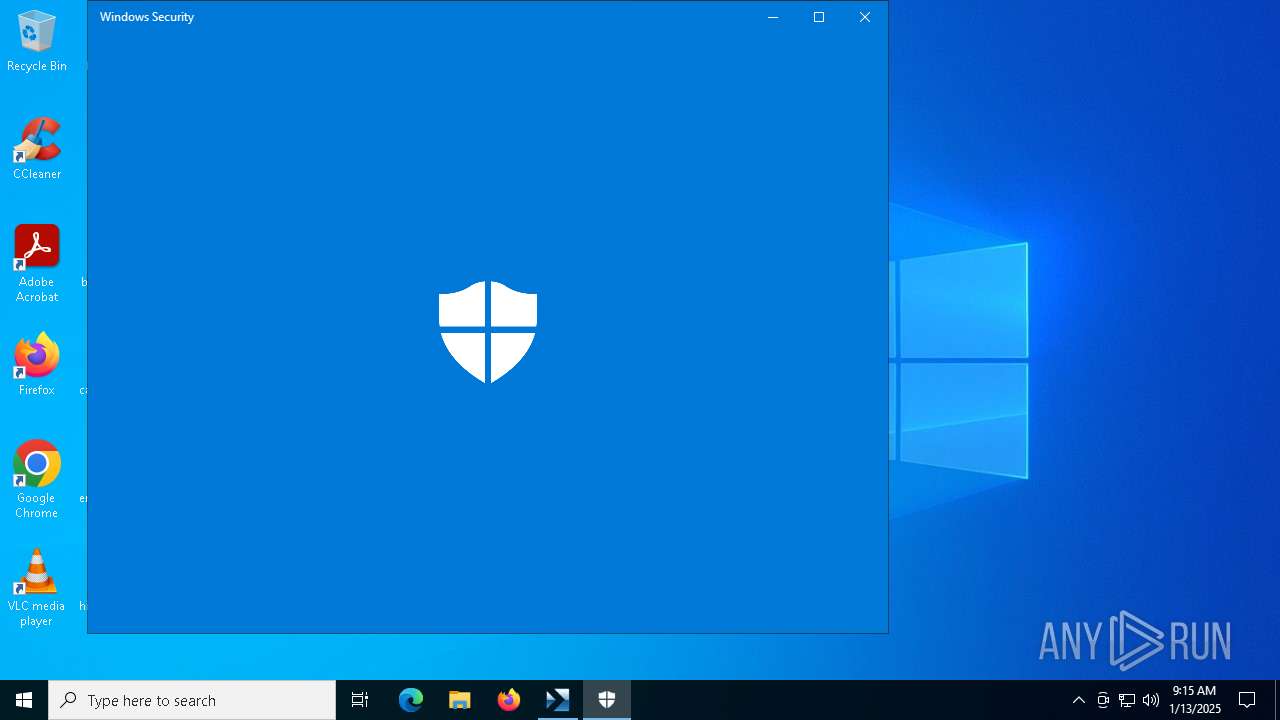Open the Recycle Bin desktop icon
Viewport: 1280px width, 720px height.
click(x=37, y=42)
